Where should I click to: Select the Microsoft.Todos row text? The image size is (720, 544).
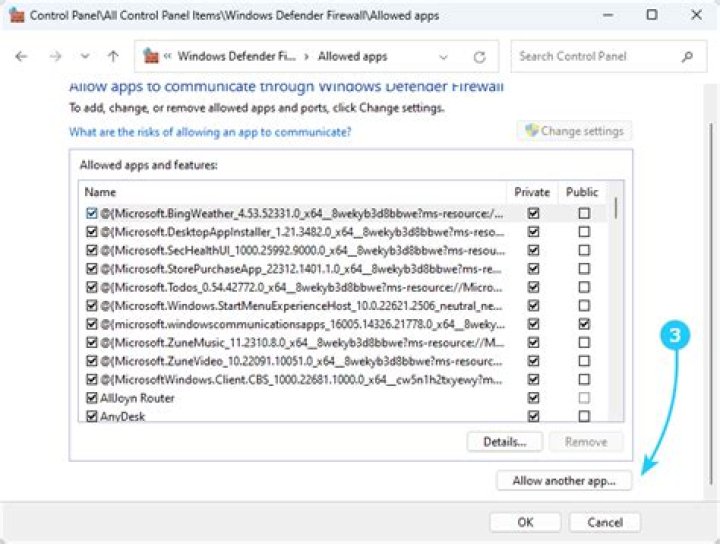click(301, 287)
